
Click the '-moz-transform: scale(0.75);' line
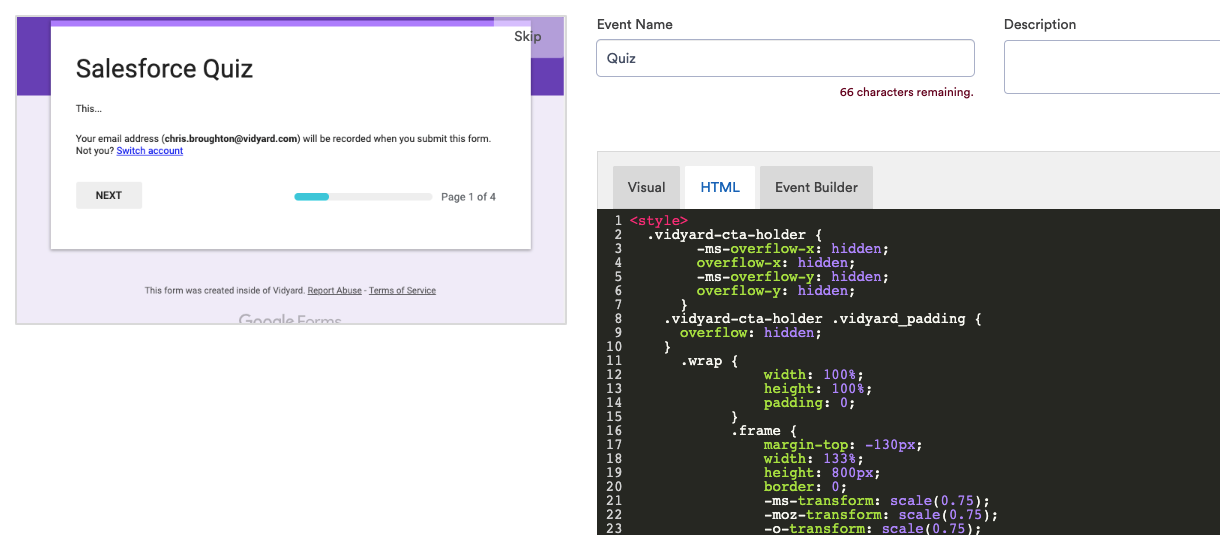click(880, 515)
